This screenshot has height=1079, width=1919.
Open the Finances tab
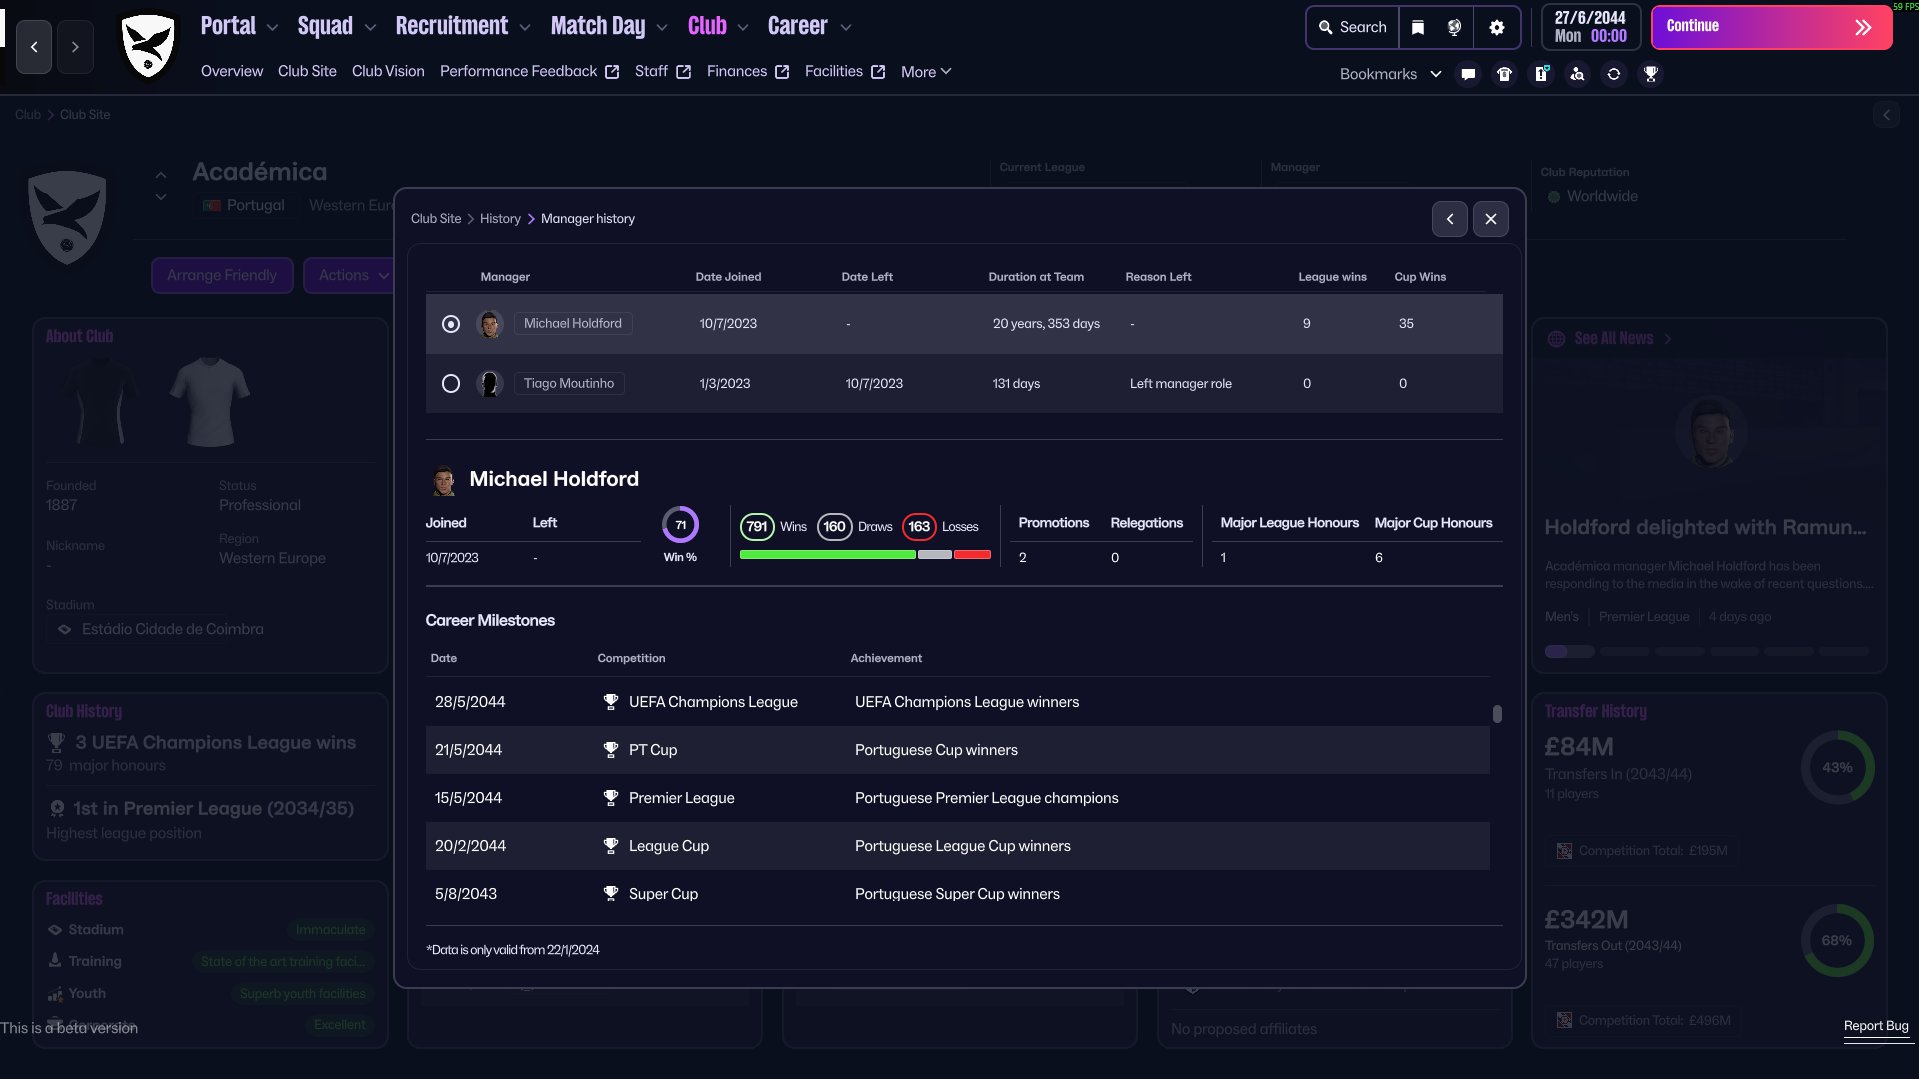point(748,72)
